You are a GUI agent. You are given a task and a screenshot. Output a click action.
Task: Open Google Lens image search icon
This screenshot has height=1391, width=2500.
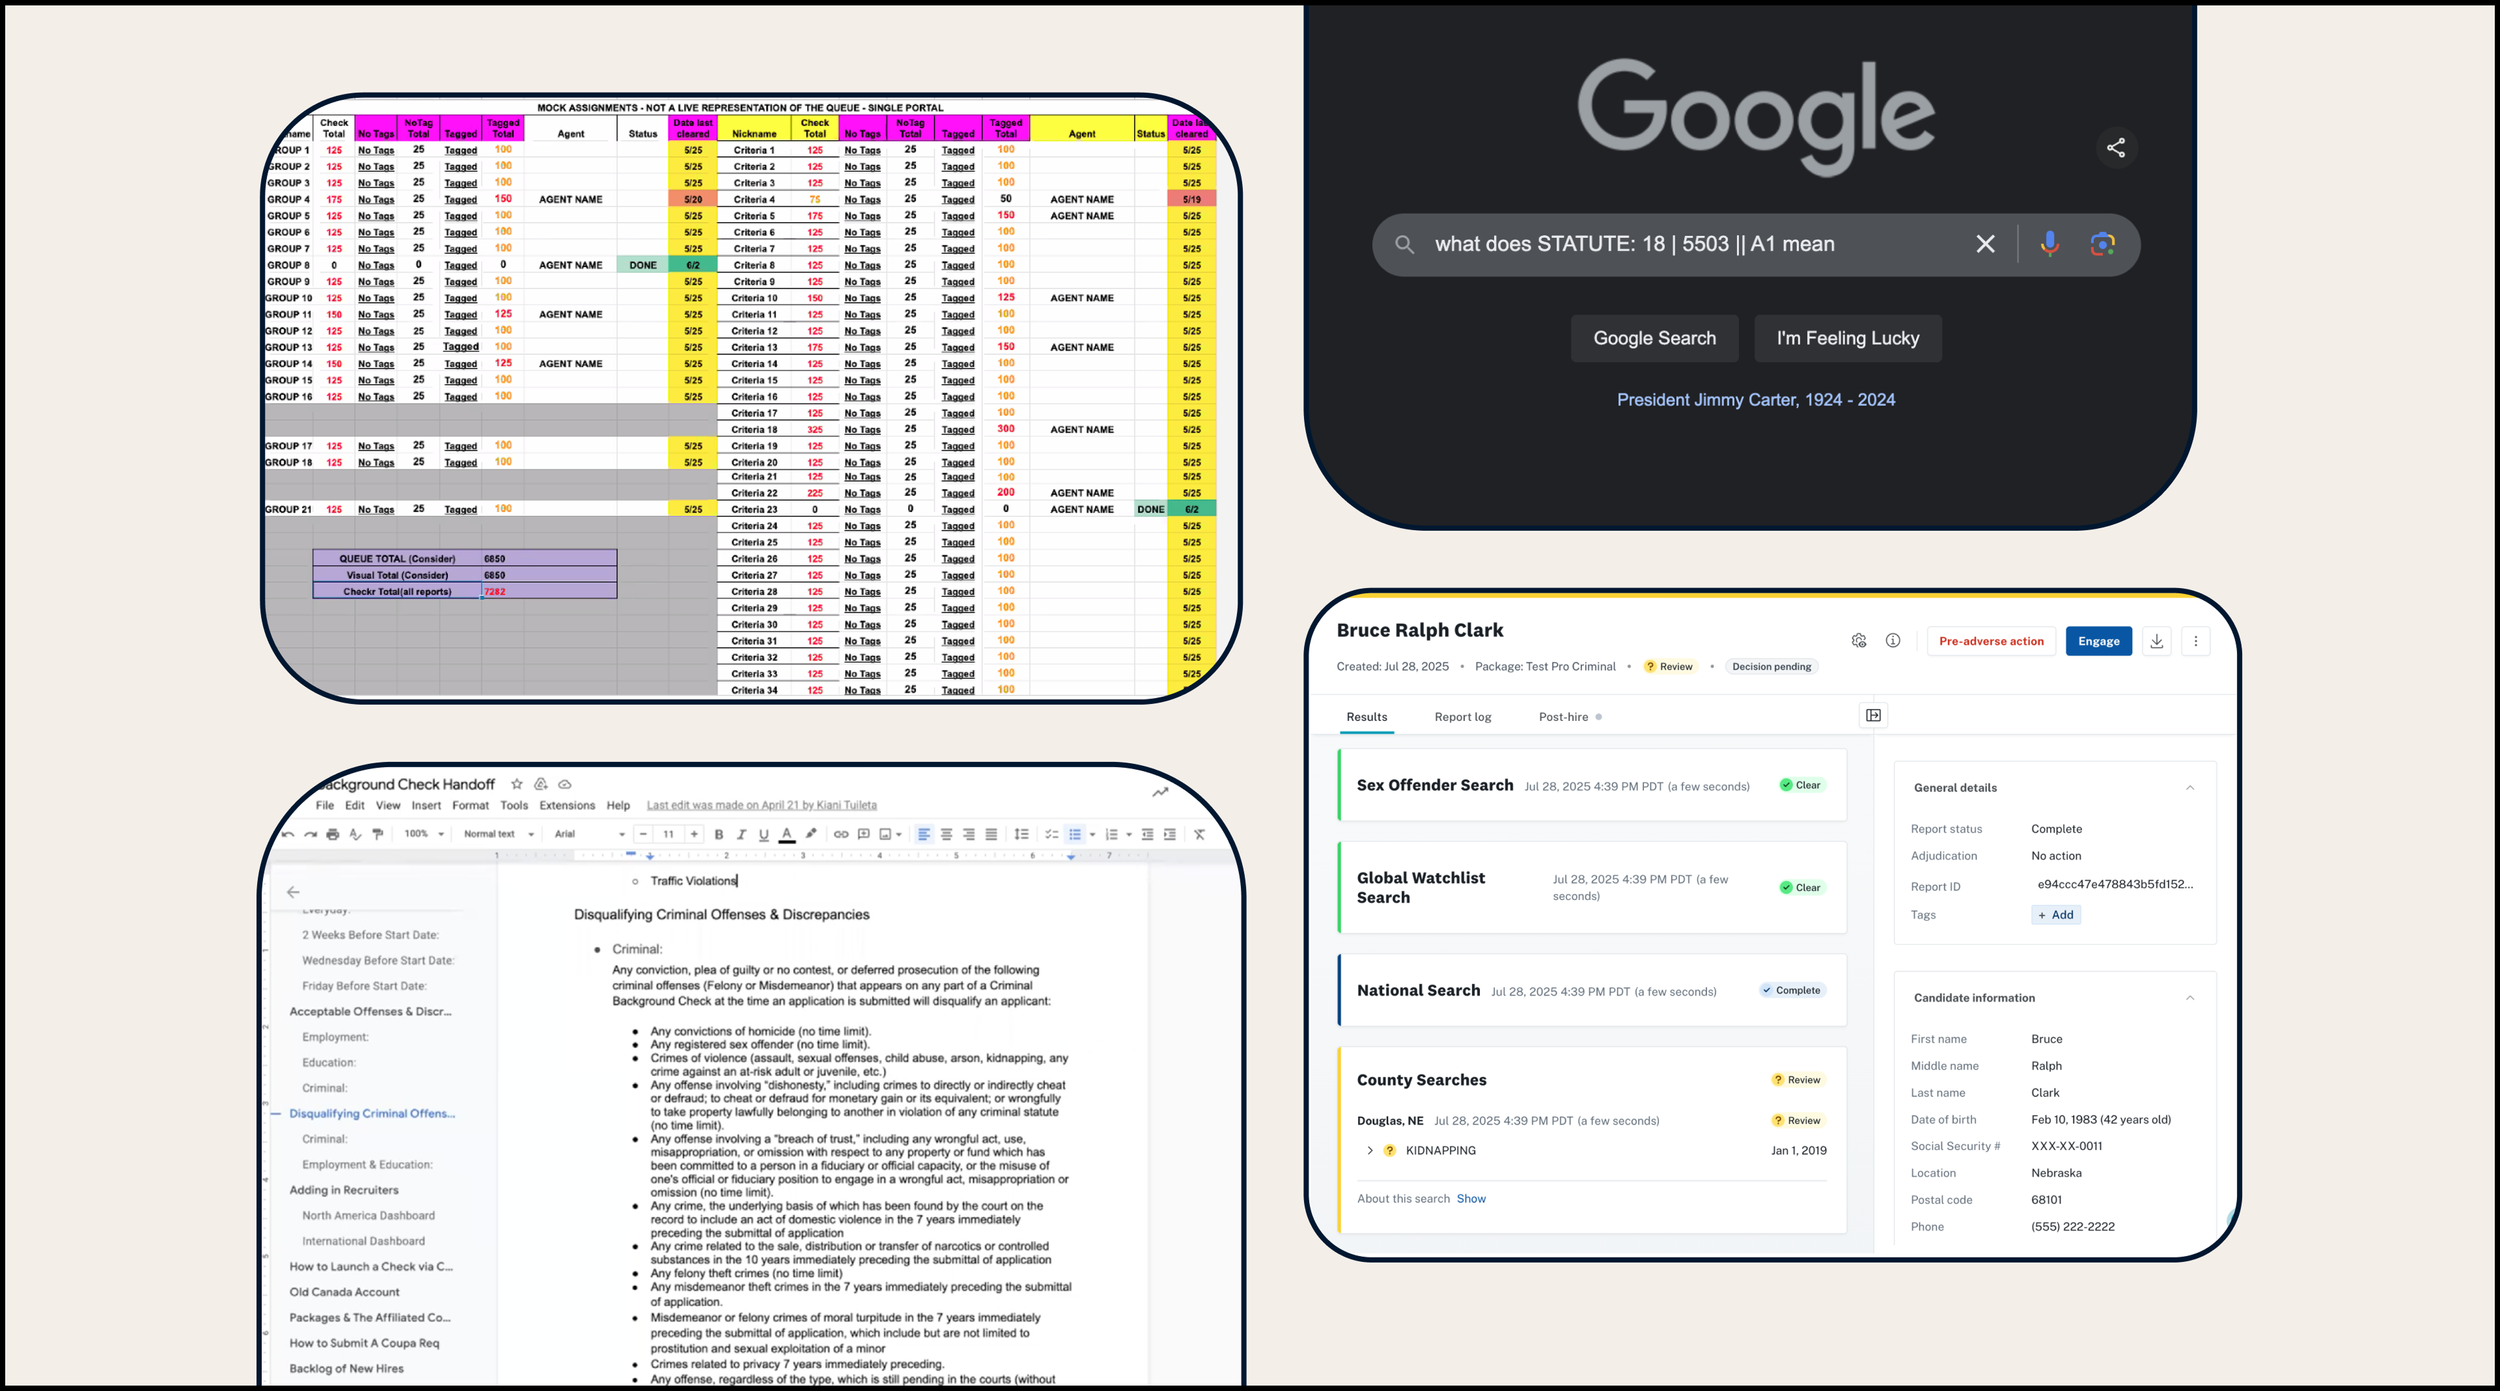[x=2102, y=244]
